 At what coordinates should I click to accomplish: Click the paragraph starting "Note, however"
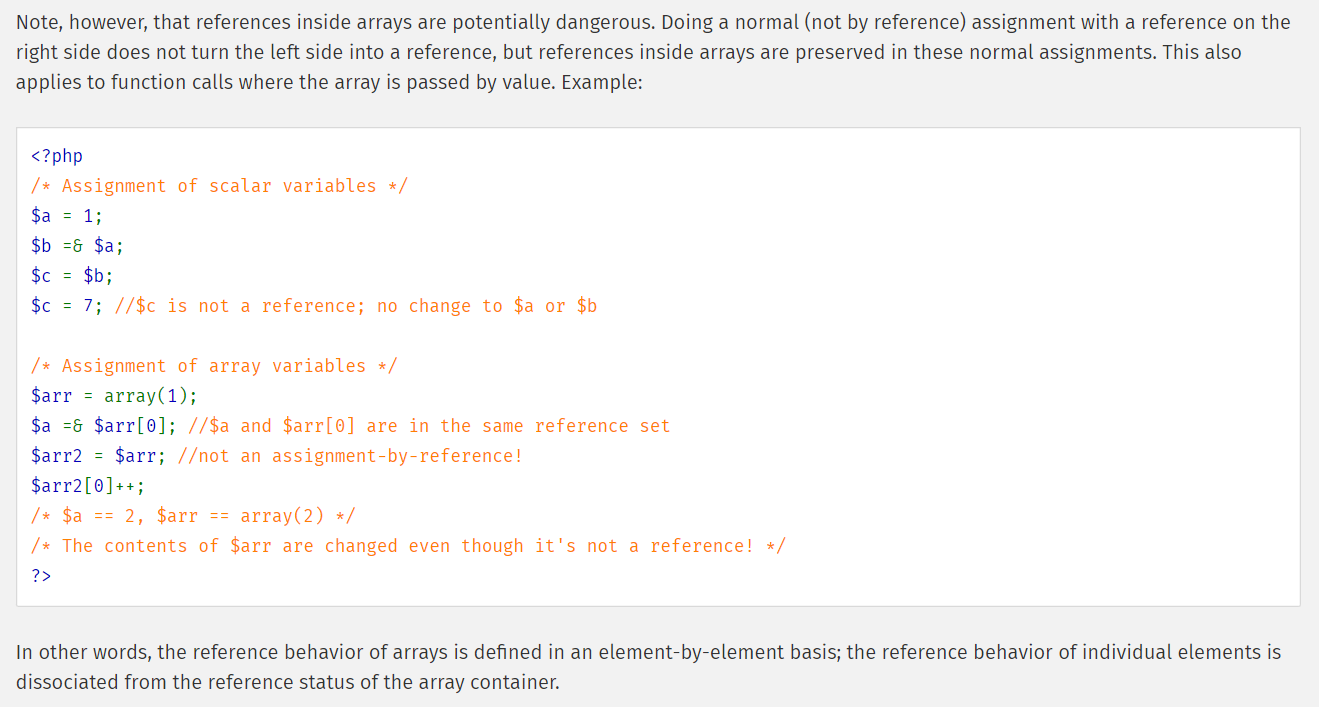coord(653,52)
